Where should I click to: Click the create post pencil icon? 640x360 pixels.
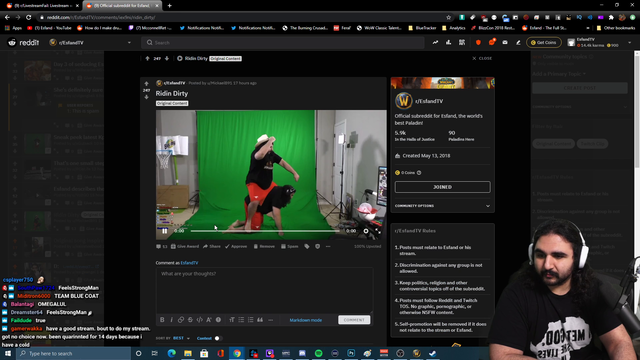518,42
